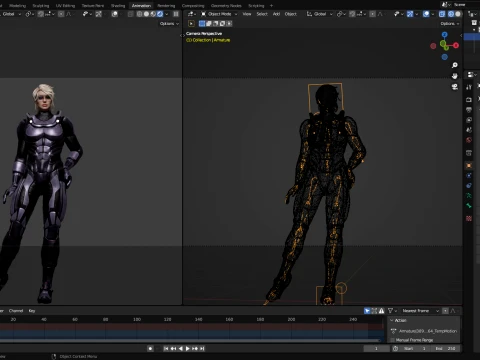This screenshot has width=480, height=360.
Task: Toggle overlays in right viewport
Action: point(426,14)
